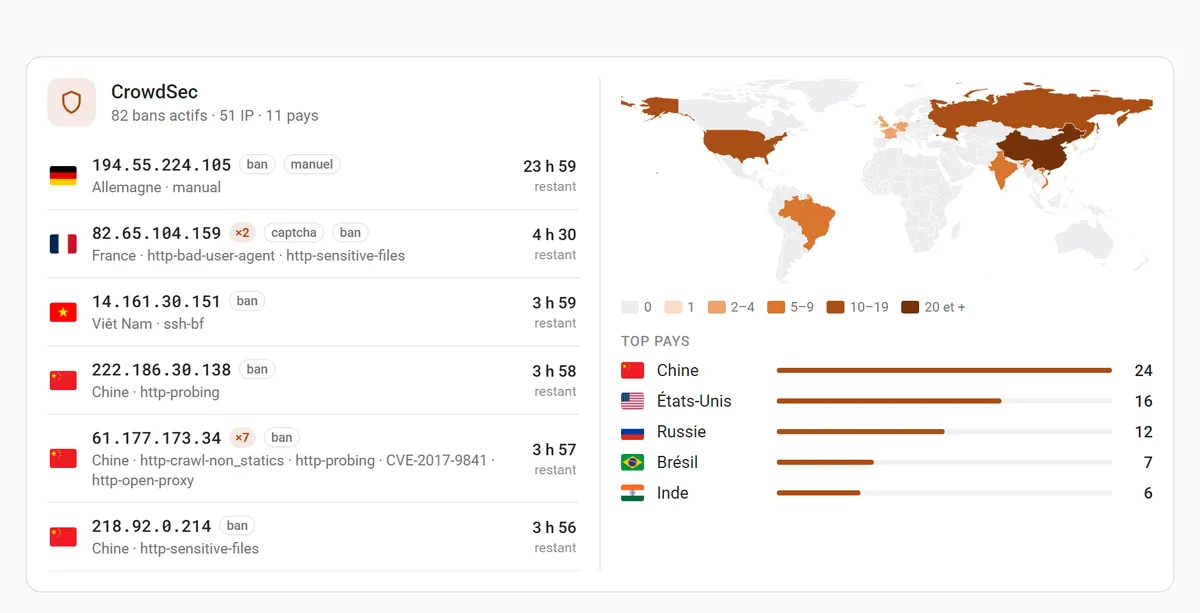Click the ×7 badge next to 61.177.173.34
This screenshot has height=613, width=1200.
point(241,437)
